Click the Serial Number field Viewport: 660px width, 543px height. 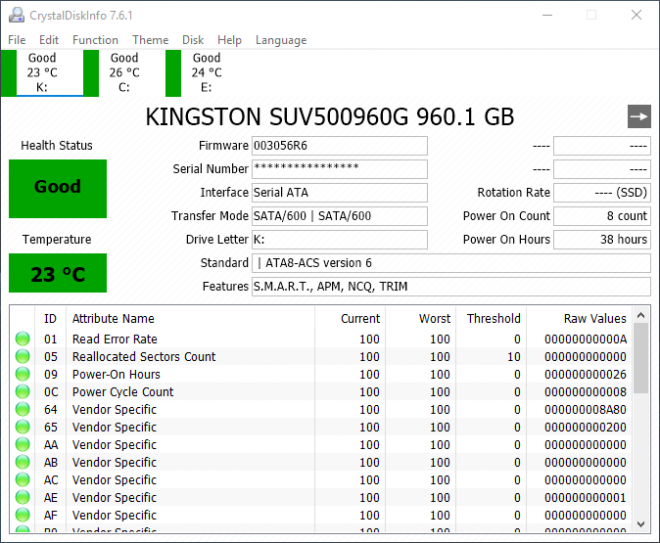pos(340,169)
